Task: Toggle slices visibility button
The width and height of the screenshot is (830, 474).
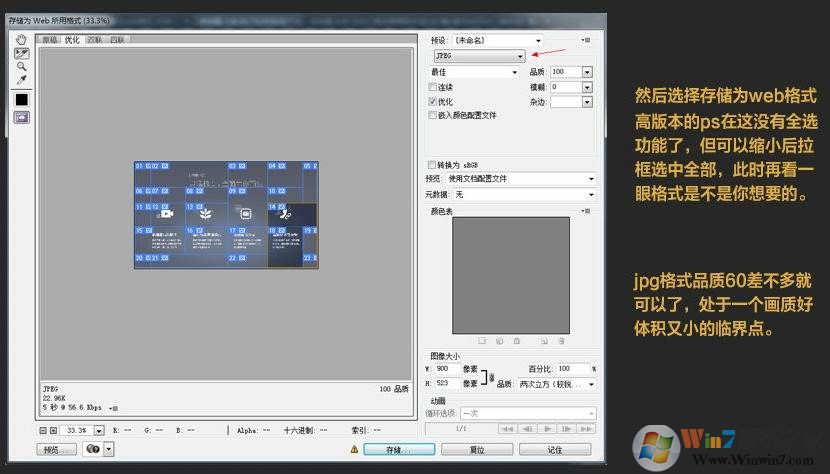Action: 21,117
